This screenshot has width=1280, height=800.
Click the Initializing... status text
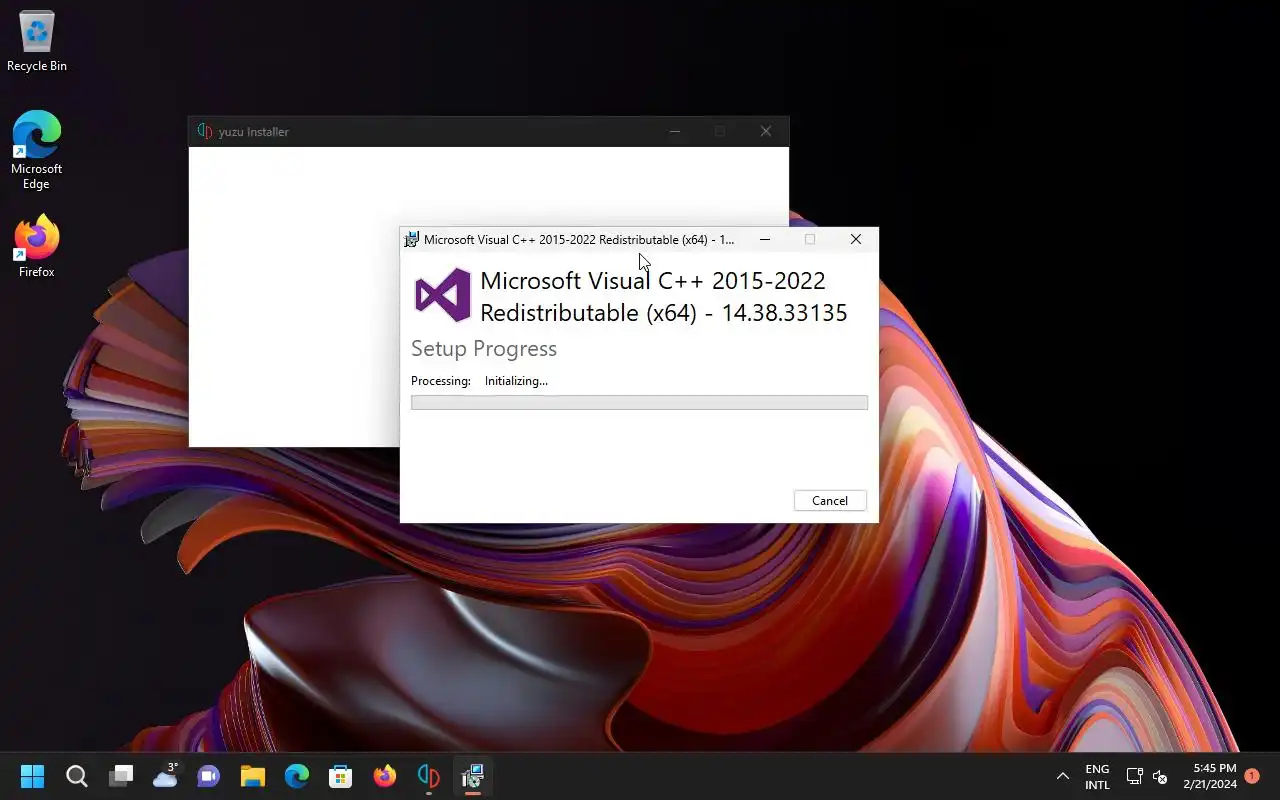pos(516,381)
